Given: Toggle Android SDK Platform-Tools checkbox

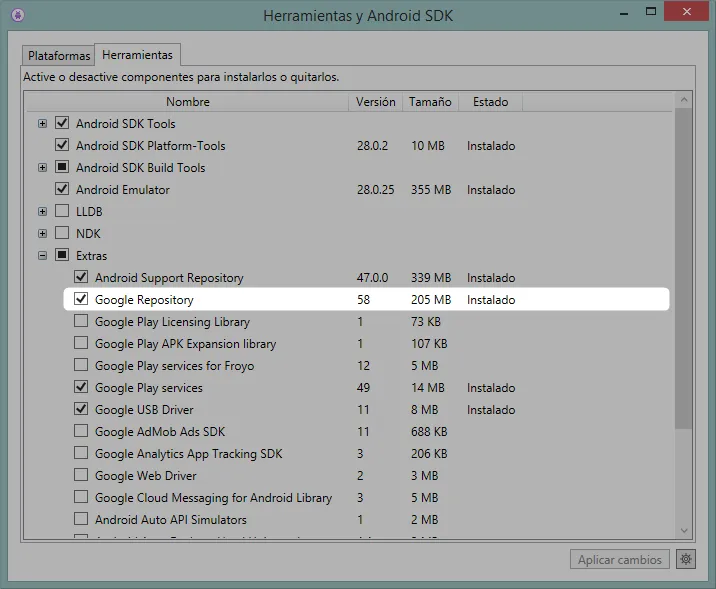Looking at the screenshot, I should click(62, 145).
